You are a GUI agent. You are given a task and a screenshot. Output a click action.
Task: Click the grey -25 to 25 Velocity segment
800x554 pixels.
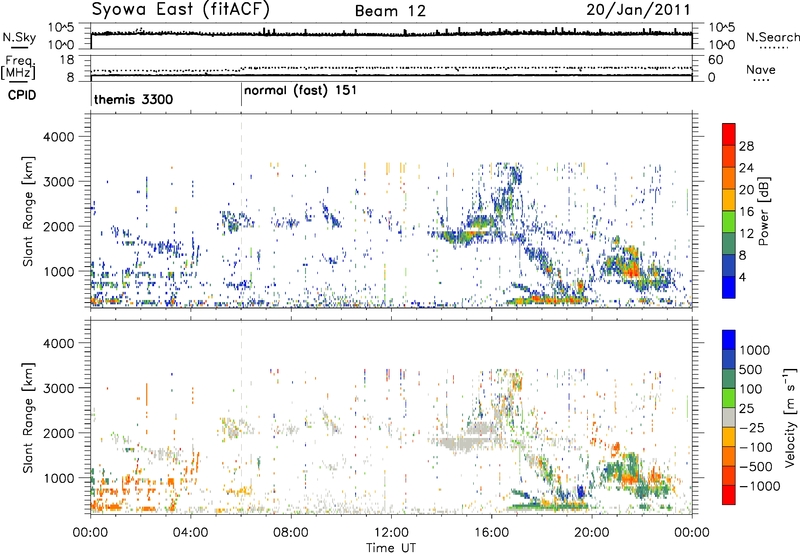click(729, 417)
